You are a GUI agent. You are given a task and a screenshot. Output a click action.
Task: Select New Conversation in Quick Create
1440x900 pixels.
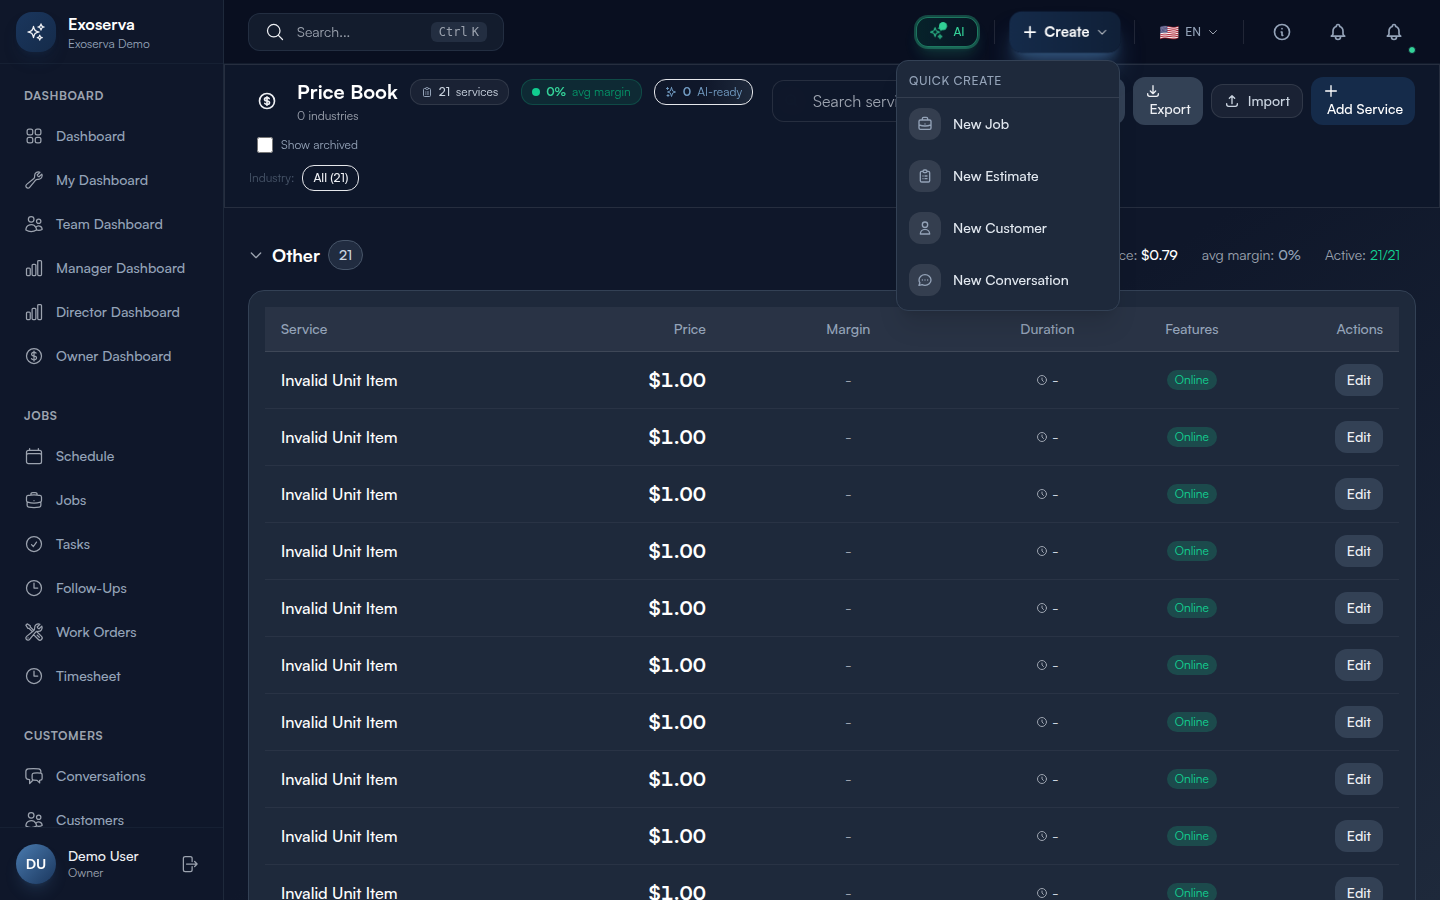[x=1010, y=280]
